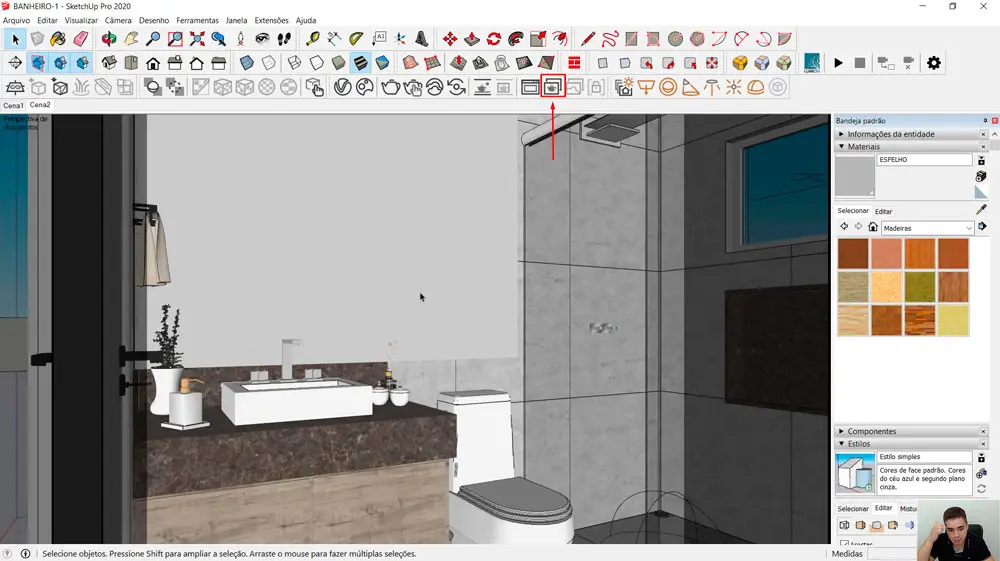The height and width of the screenshot is (561, 1000).
Task: Toggle section fill display
Action: (82, 63)
